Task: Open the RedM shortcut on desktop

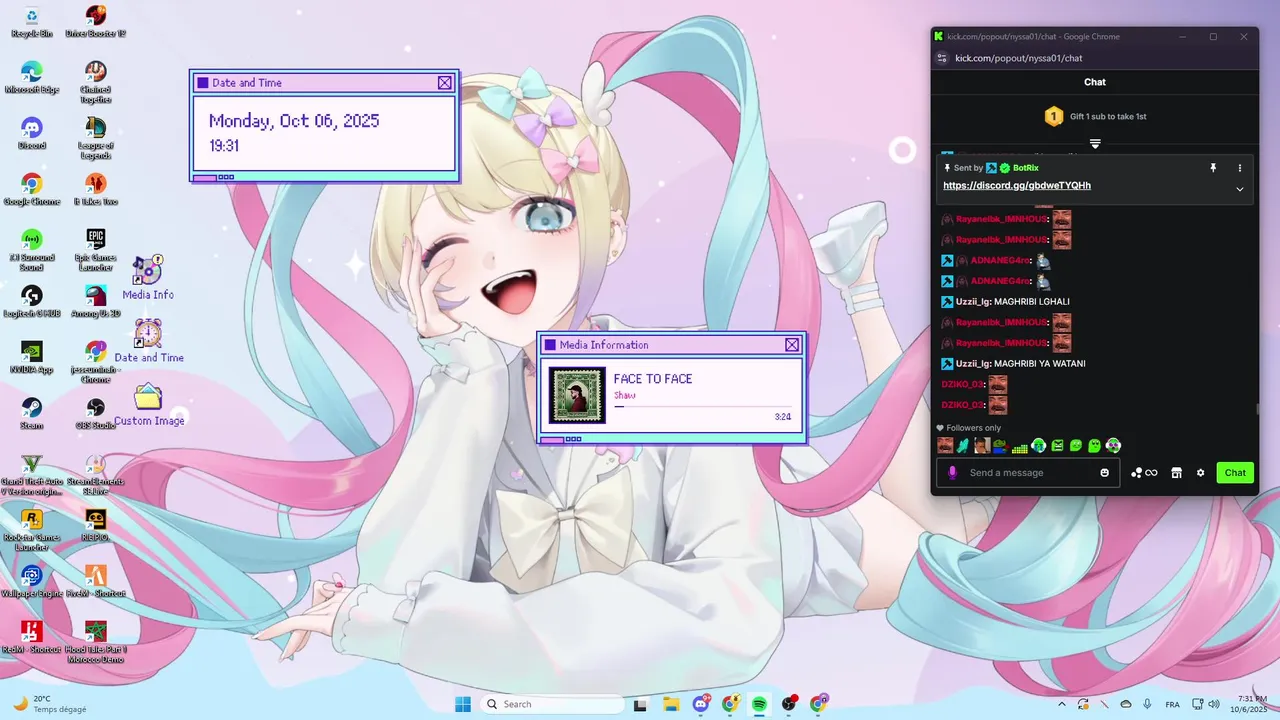Action: tap(32, 637)
